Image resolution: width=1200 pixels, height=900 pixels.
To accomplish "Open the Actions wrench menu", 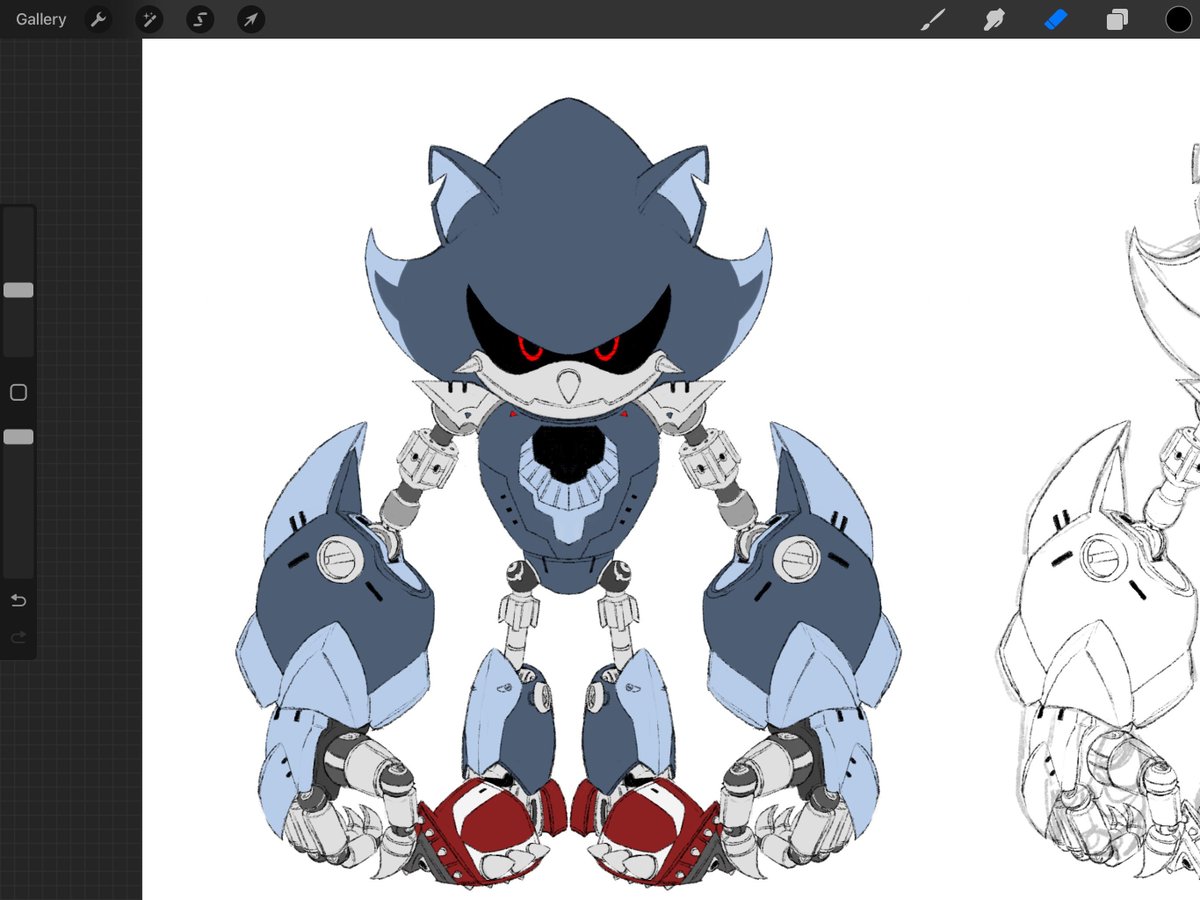I will point(98,19).
